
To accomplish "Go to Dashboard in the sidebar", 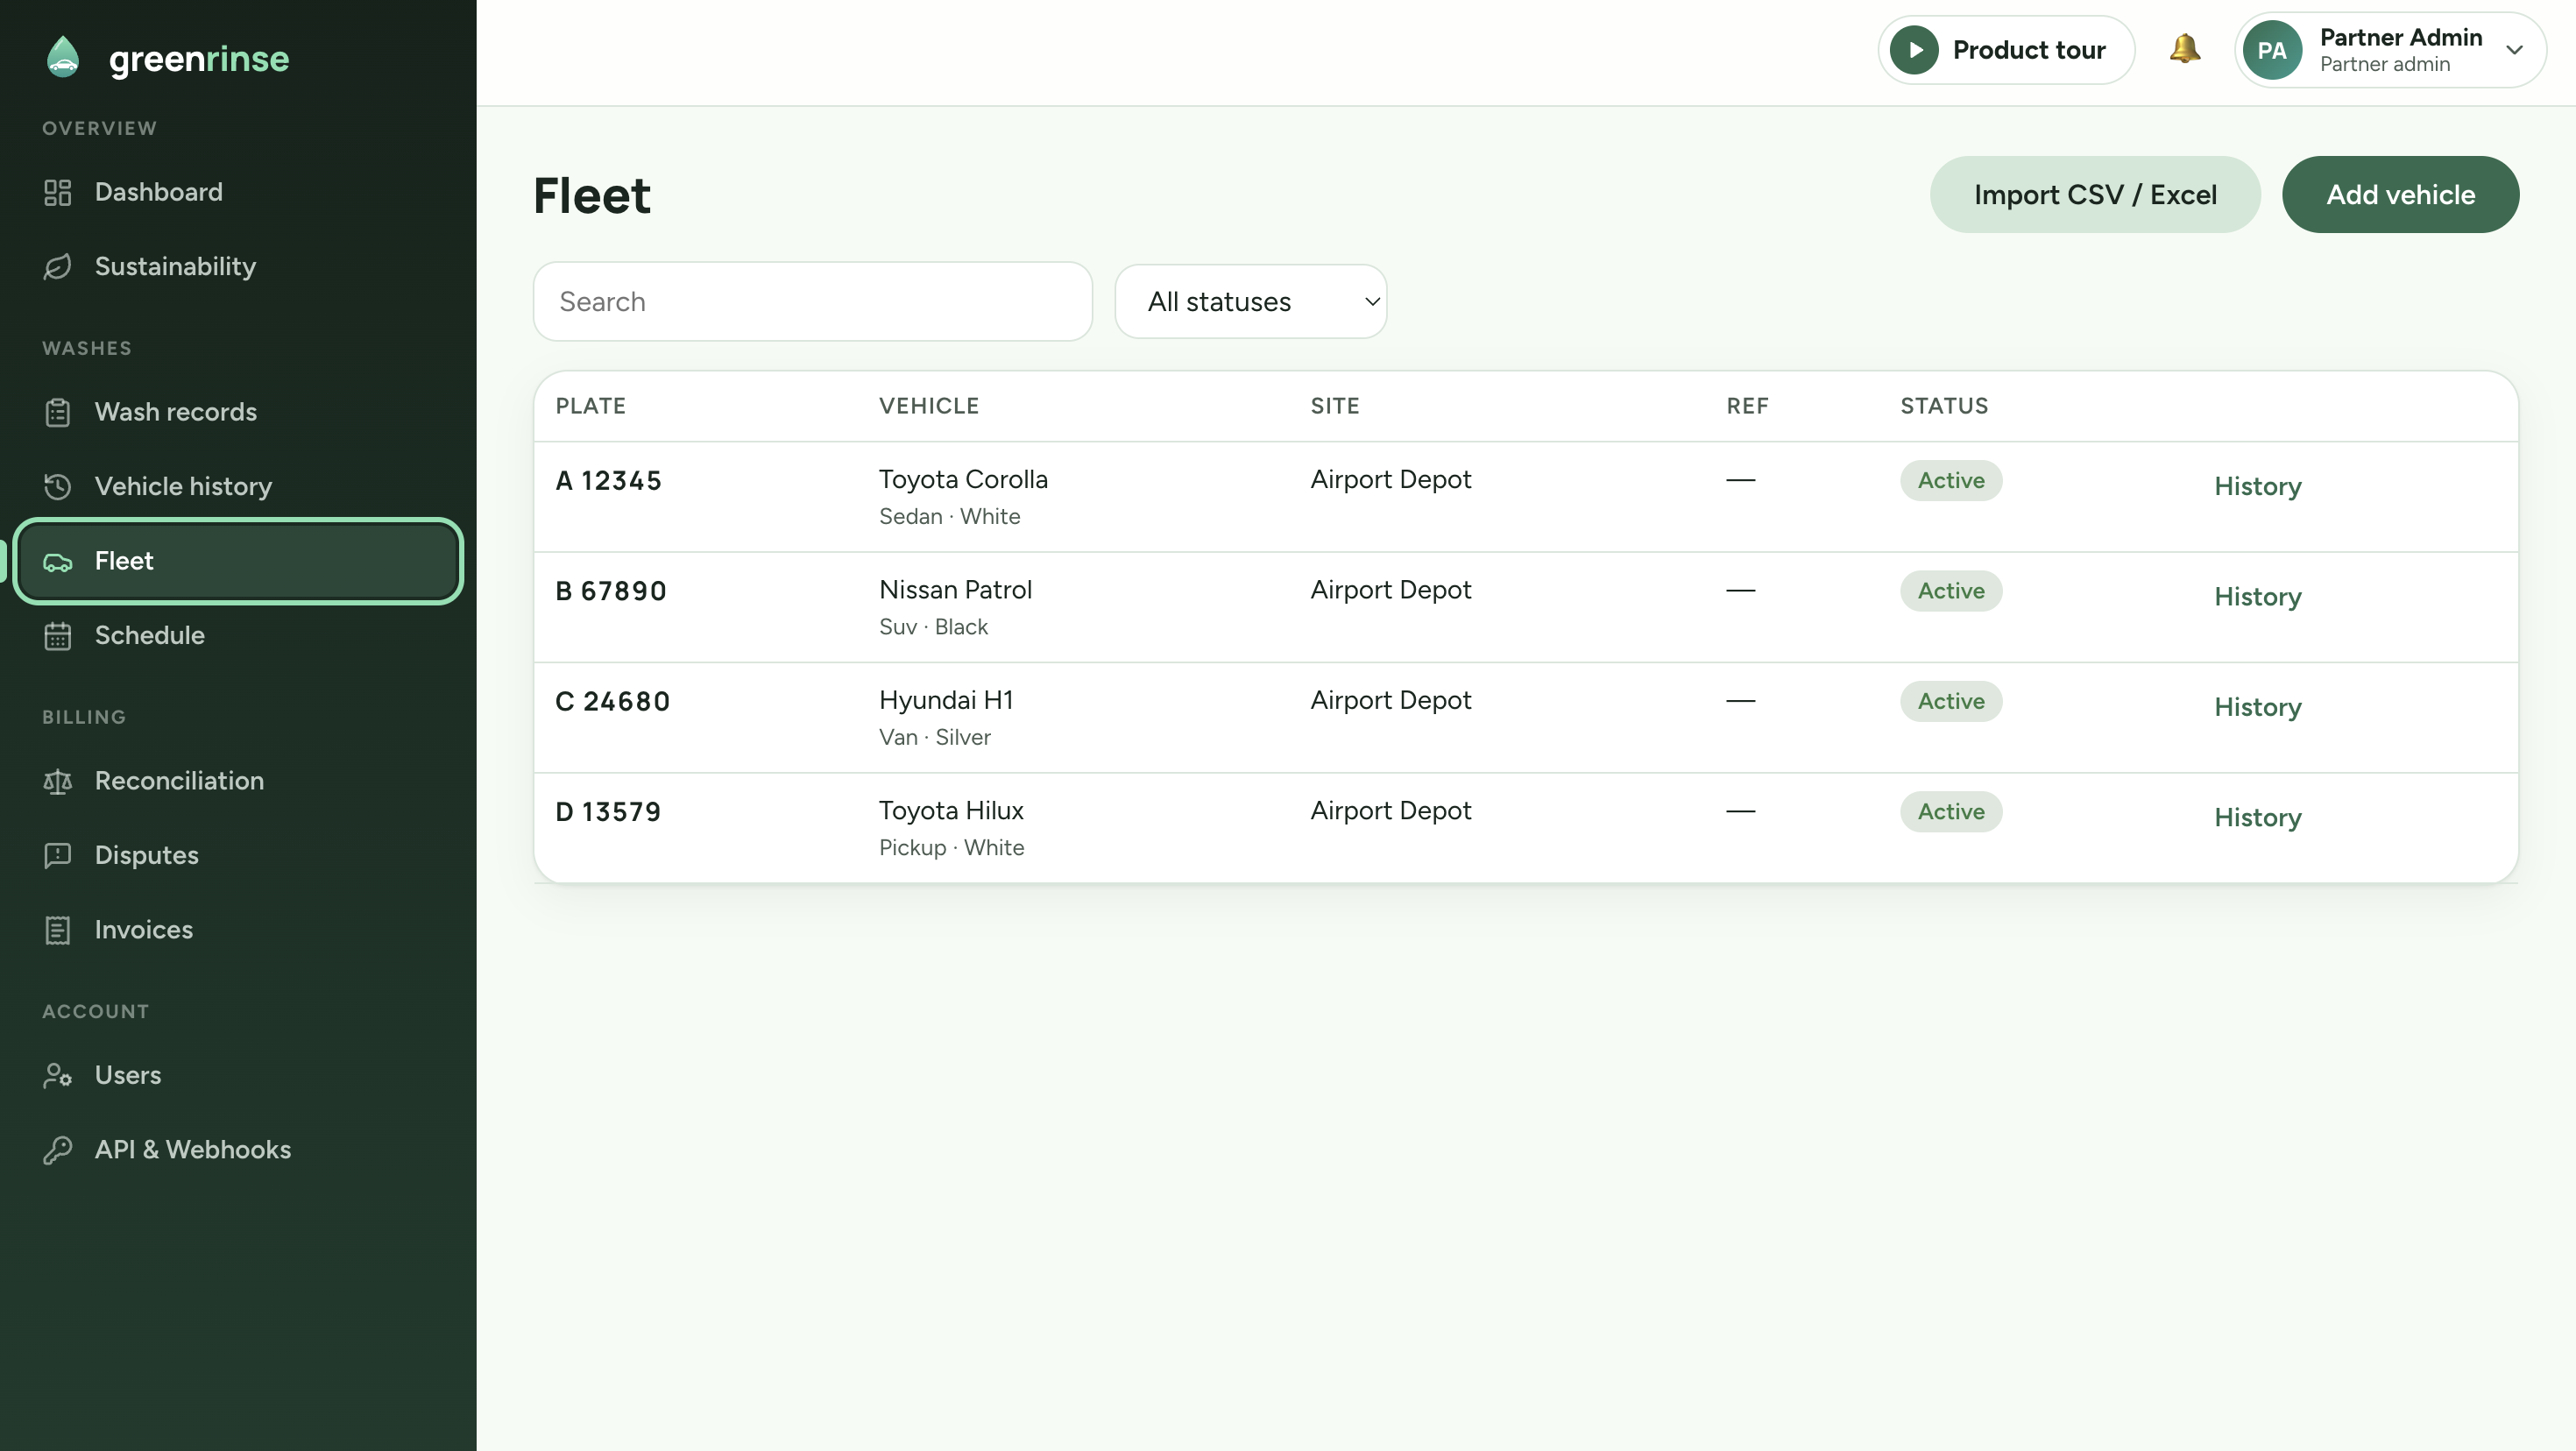I will coord(238,192).
